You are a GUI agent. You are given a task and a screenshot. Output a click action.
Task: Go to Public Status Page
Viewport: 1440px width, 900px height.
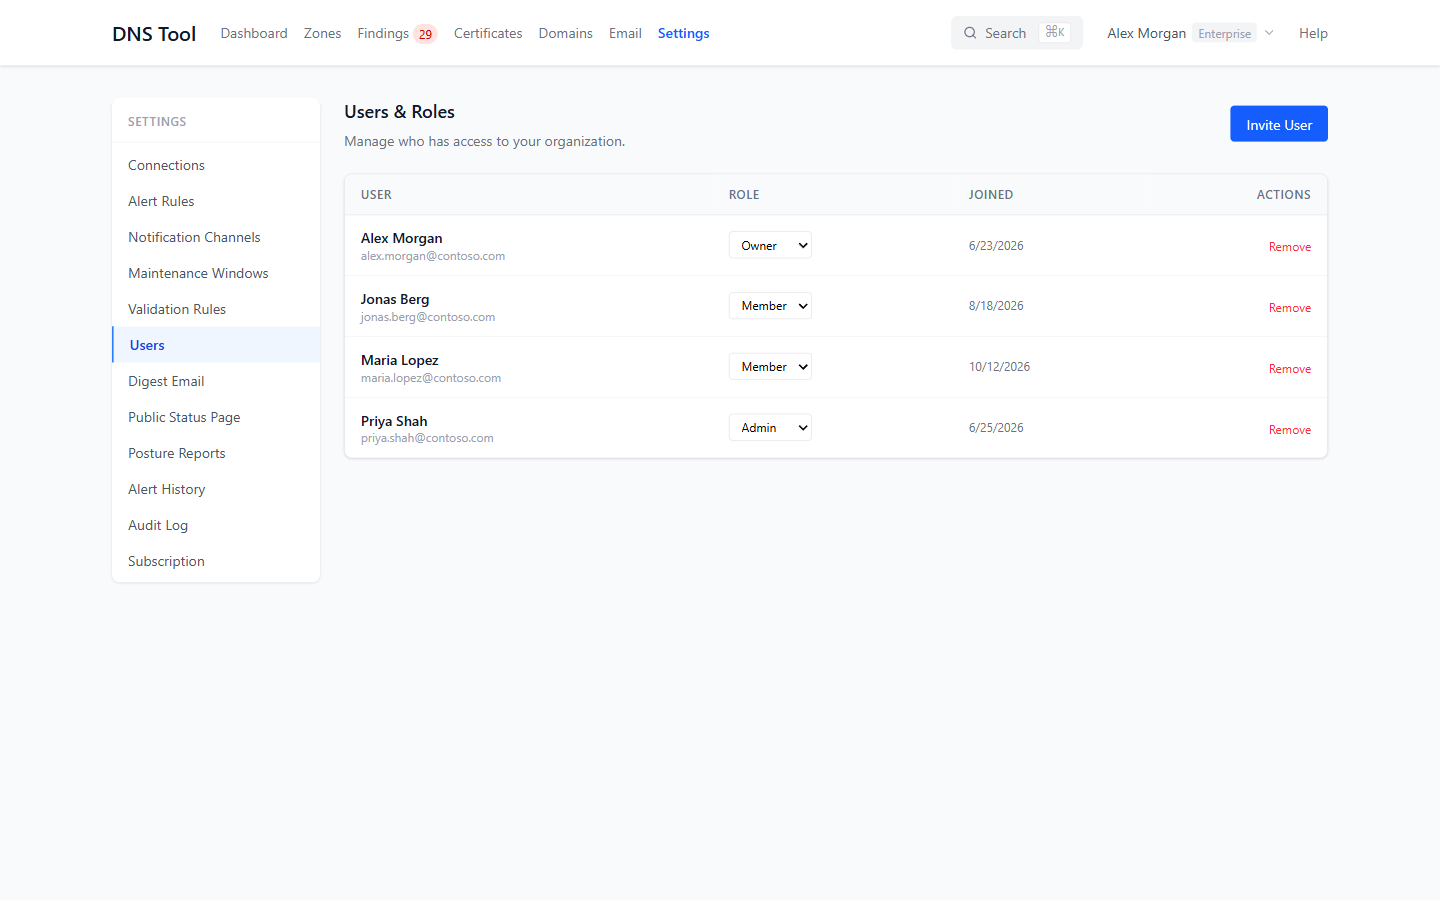tap(216, 417)
